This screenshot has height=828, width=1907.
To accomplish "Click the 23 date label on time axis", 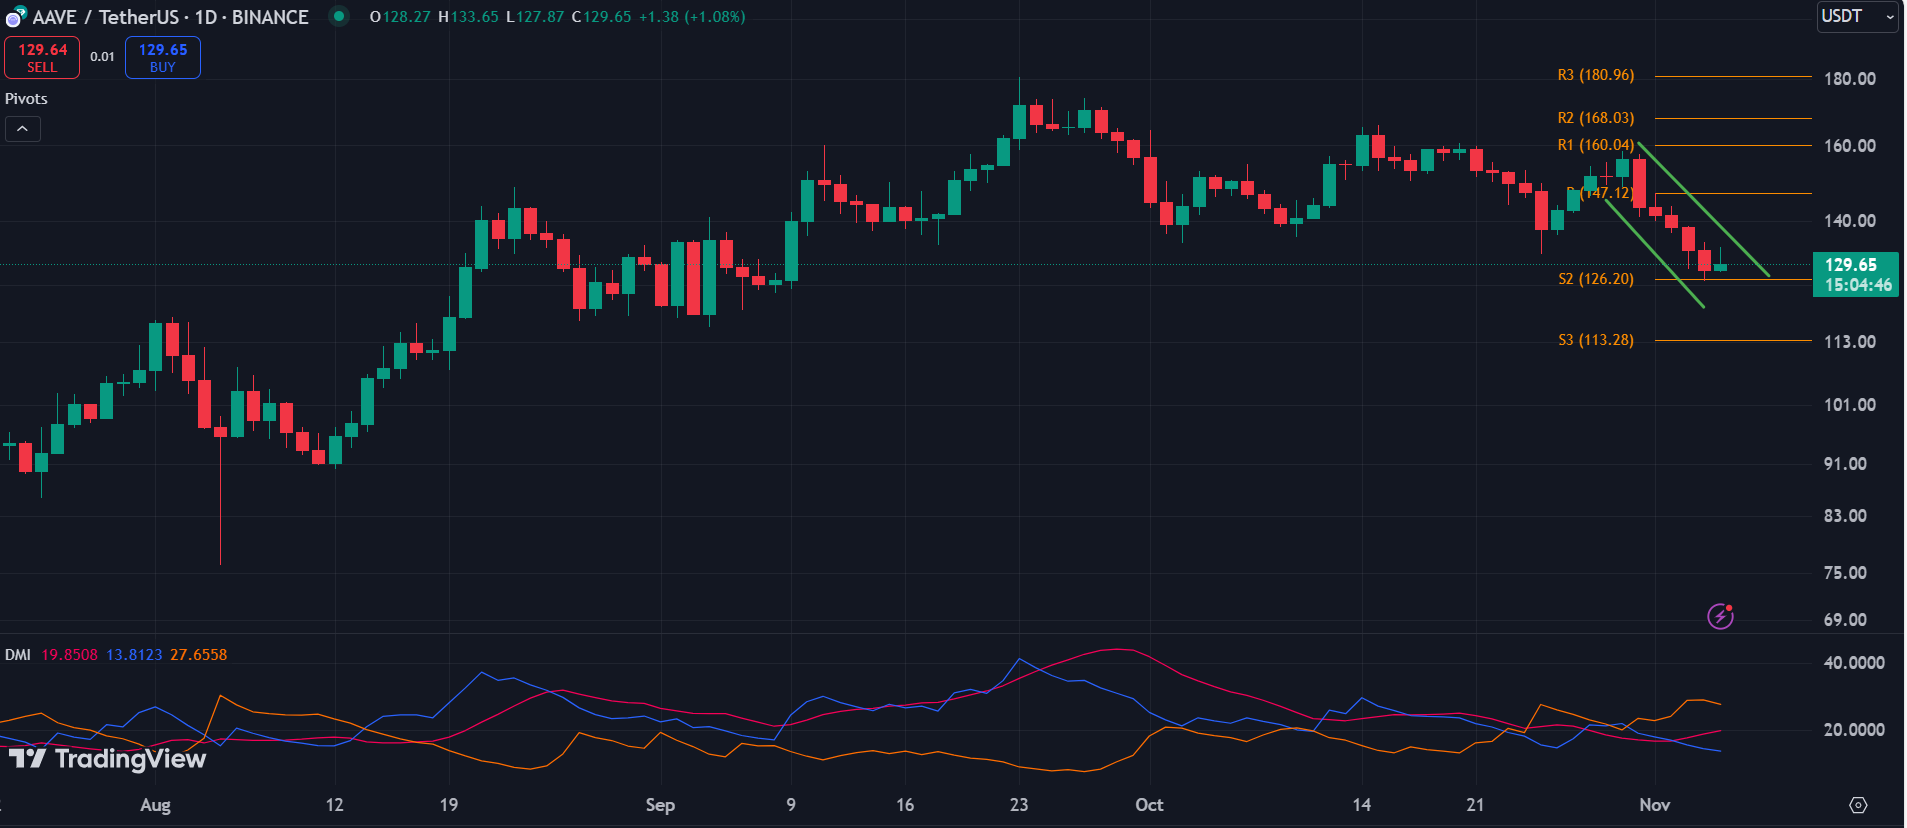I will click(x=1019, y=805).
